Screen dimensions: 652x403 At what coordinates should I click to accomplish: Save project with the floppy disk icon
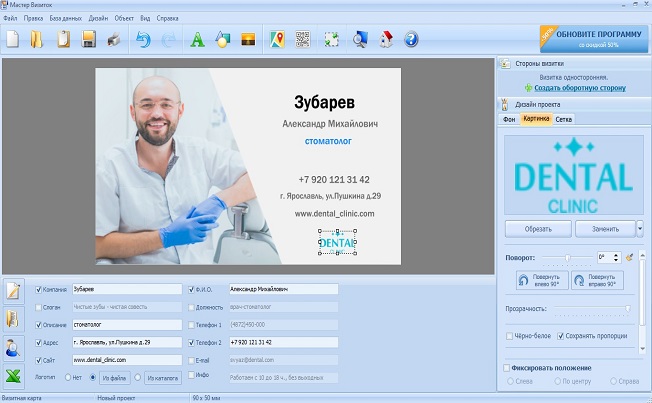89,39
